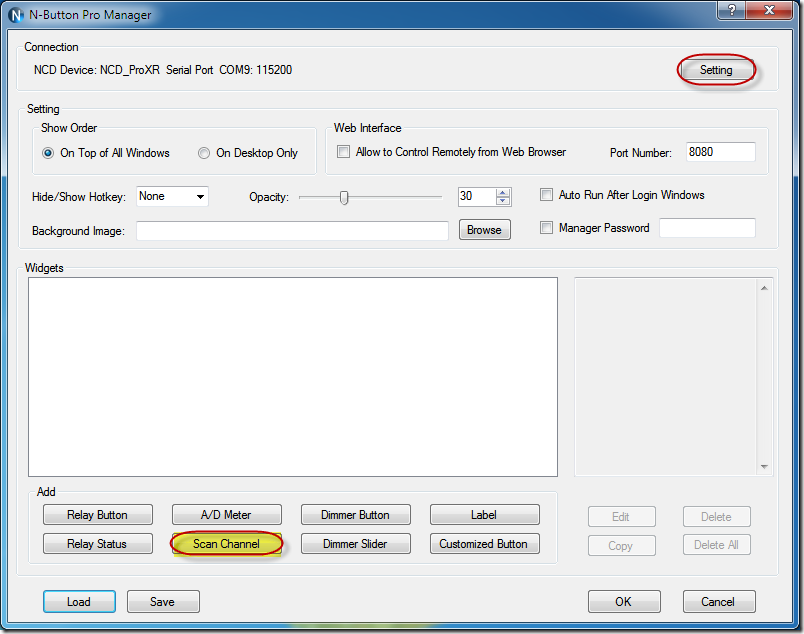Click the NCD Device connection info text
Screen dimensions: 804x634
163,70
